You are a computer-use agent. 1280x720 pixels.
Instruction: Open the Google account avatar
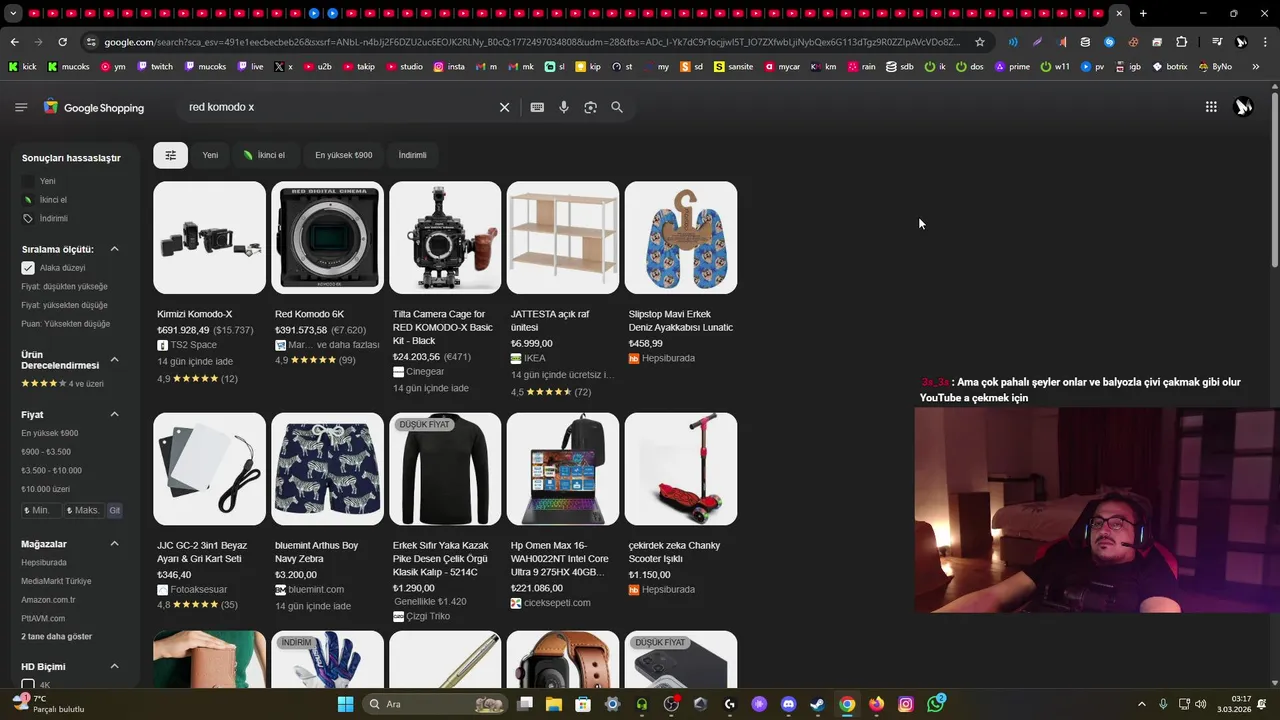pos(1243,107)
